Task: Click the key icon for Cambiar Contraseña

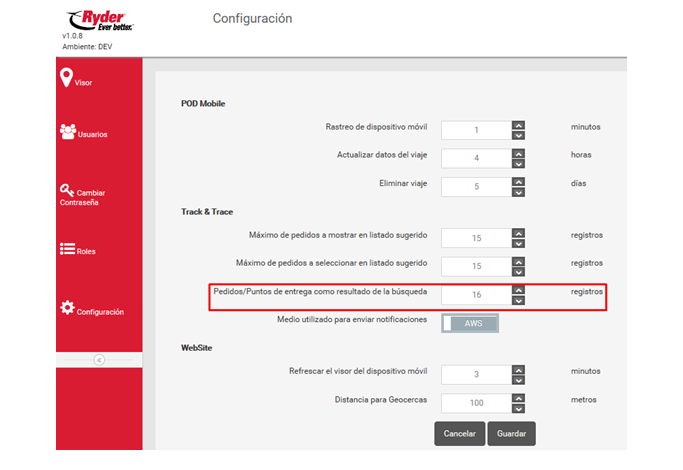Action: (x=67, y=190)
